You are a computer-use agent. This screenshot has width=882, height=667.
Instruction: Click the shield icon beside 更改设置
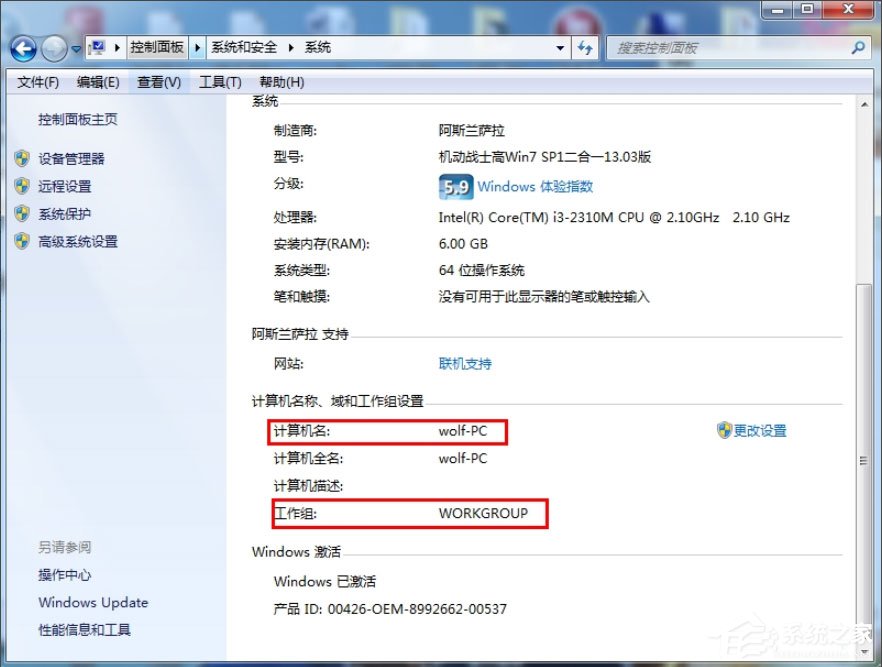tap(723, 430)
